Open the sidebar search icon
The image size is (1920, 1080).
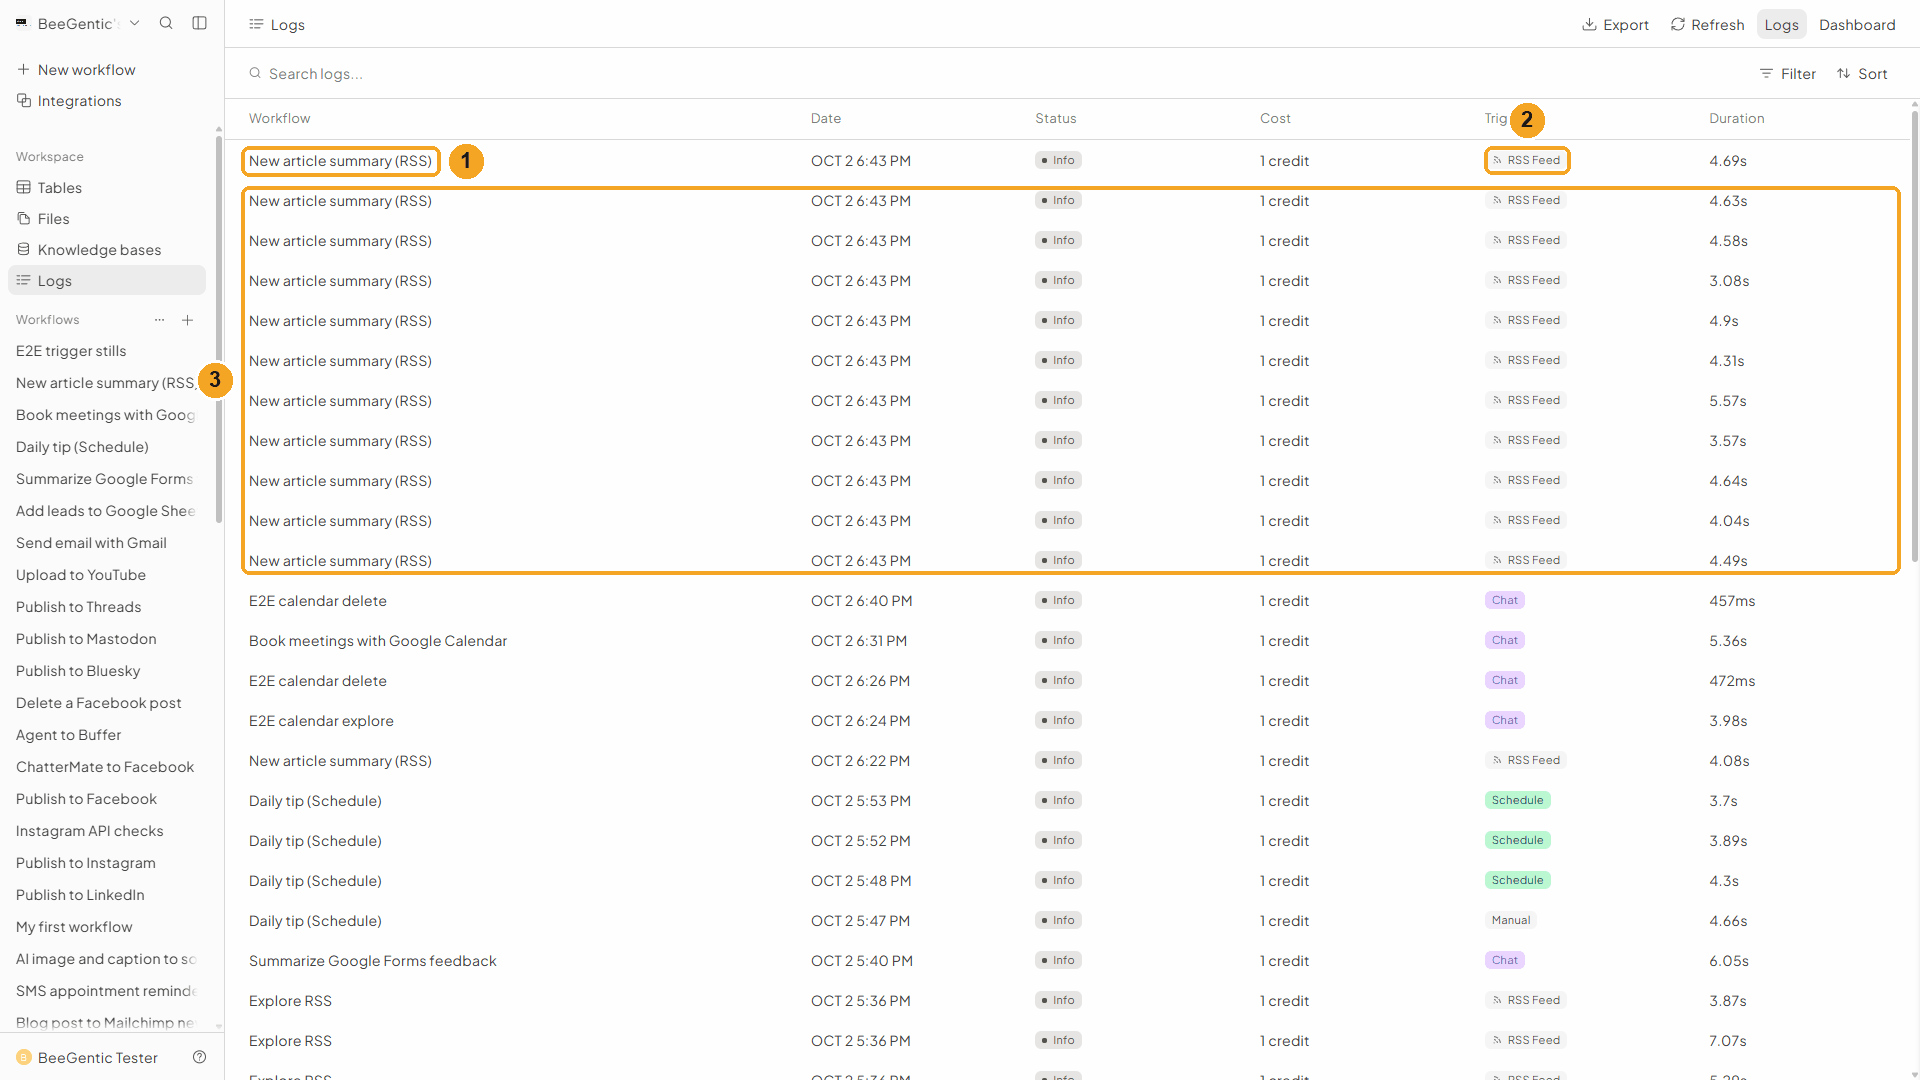click(x=166, y=23)
